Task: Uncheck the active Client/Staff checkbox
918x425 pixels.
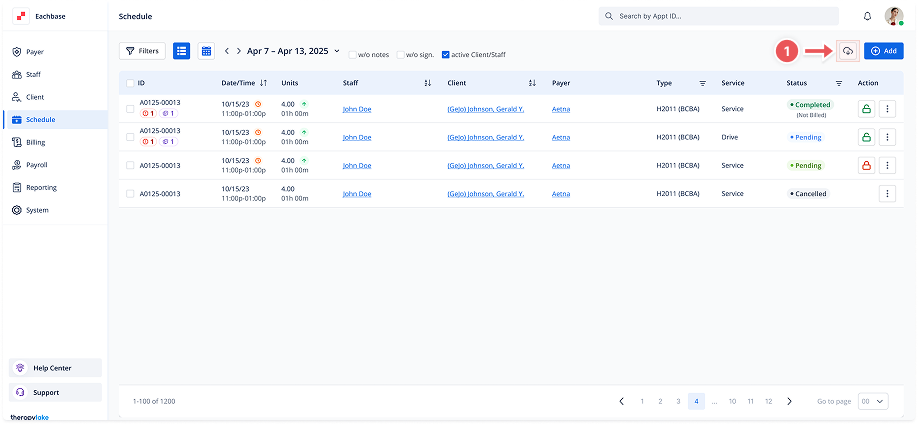Action: [446, 54]
